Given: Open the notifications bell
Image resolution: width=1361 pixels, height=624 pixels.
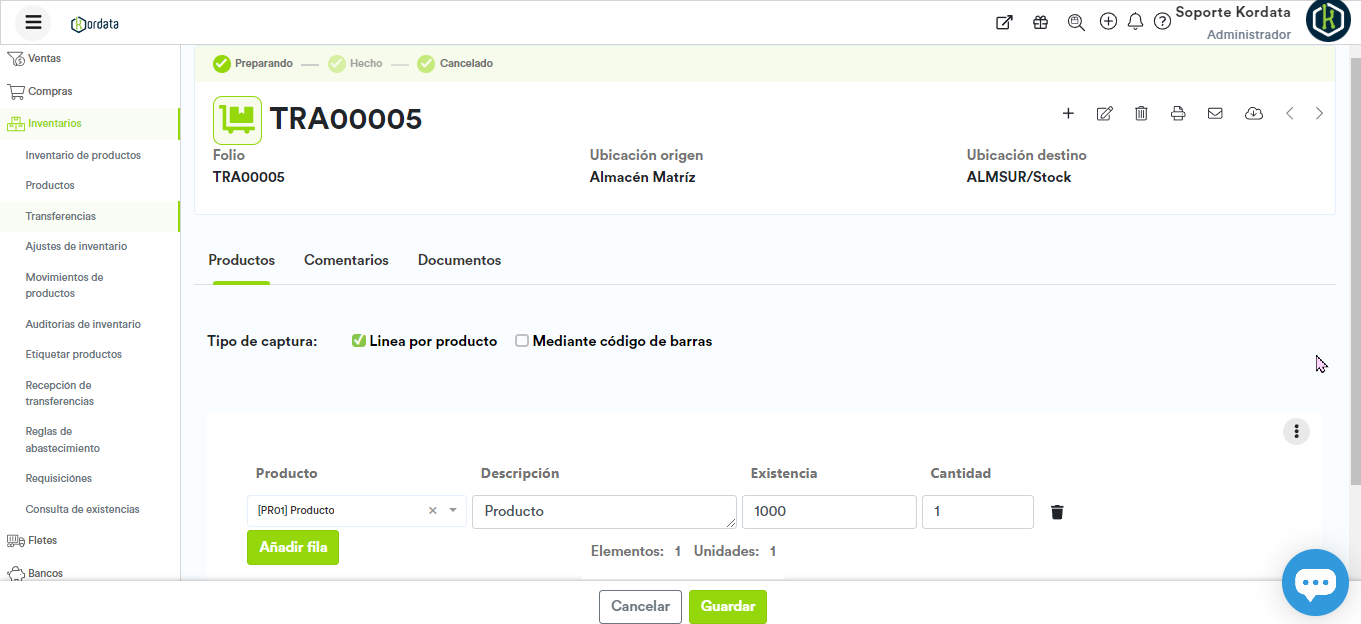Looking at the screenshot, I should click(x=1135, y=22).
